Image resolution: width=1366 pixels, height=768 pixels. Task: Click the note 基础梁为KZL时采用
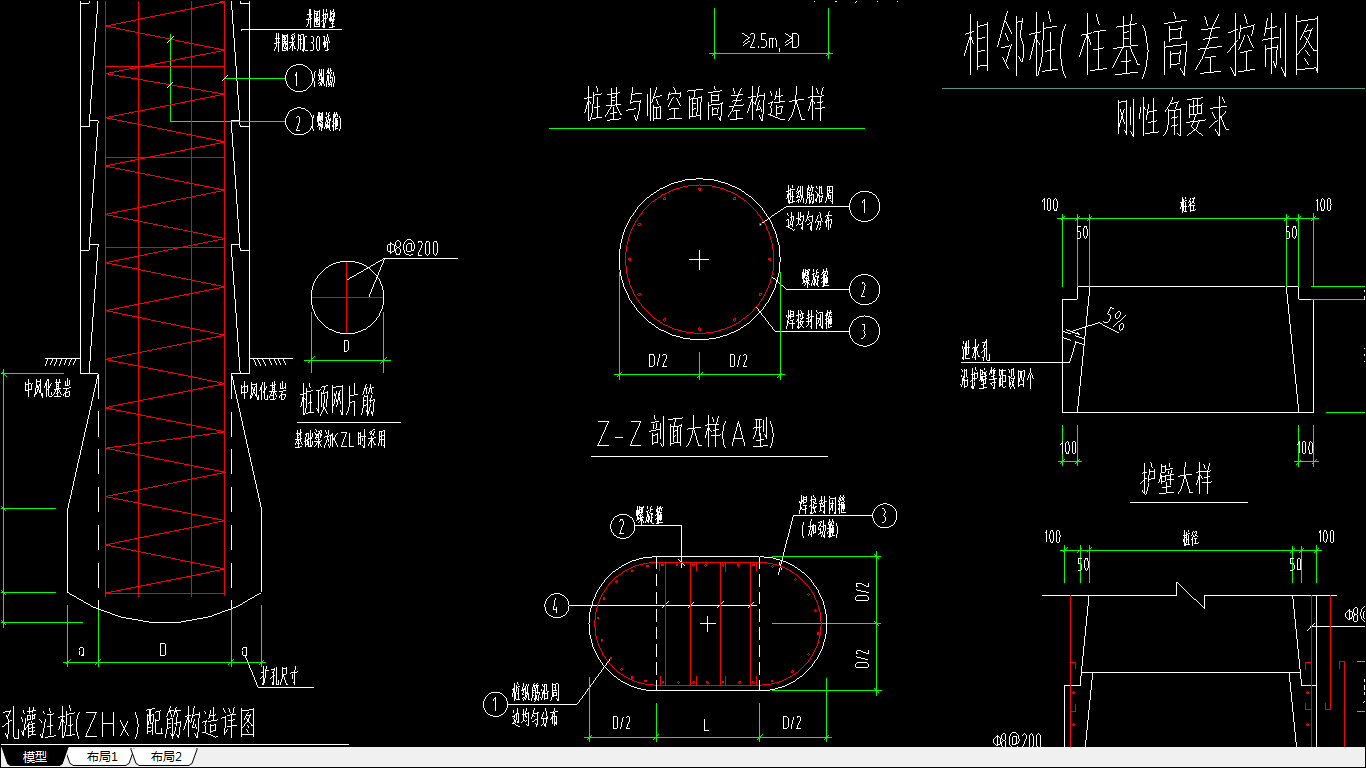coord(339,438)
